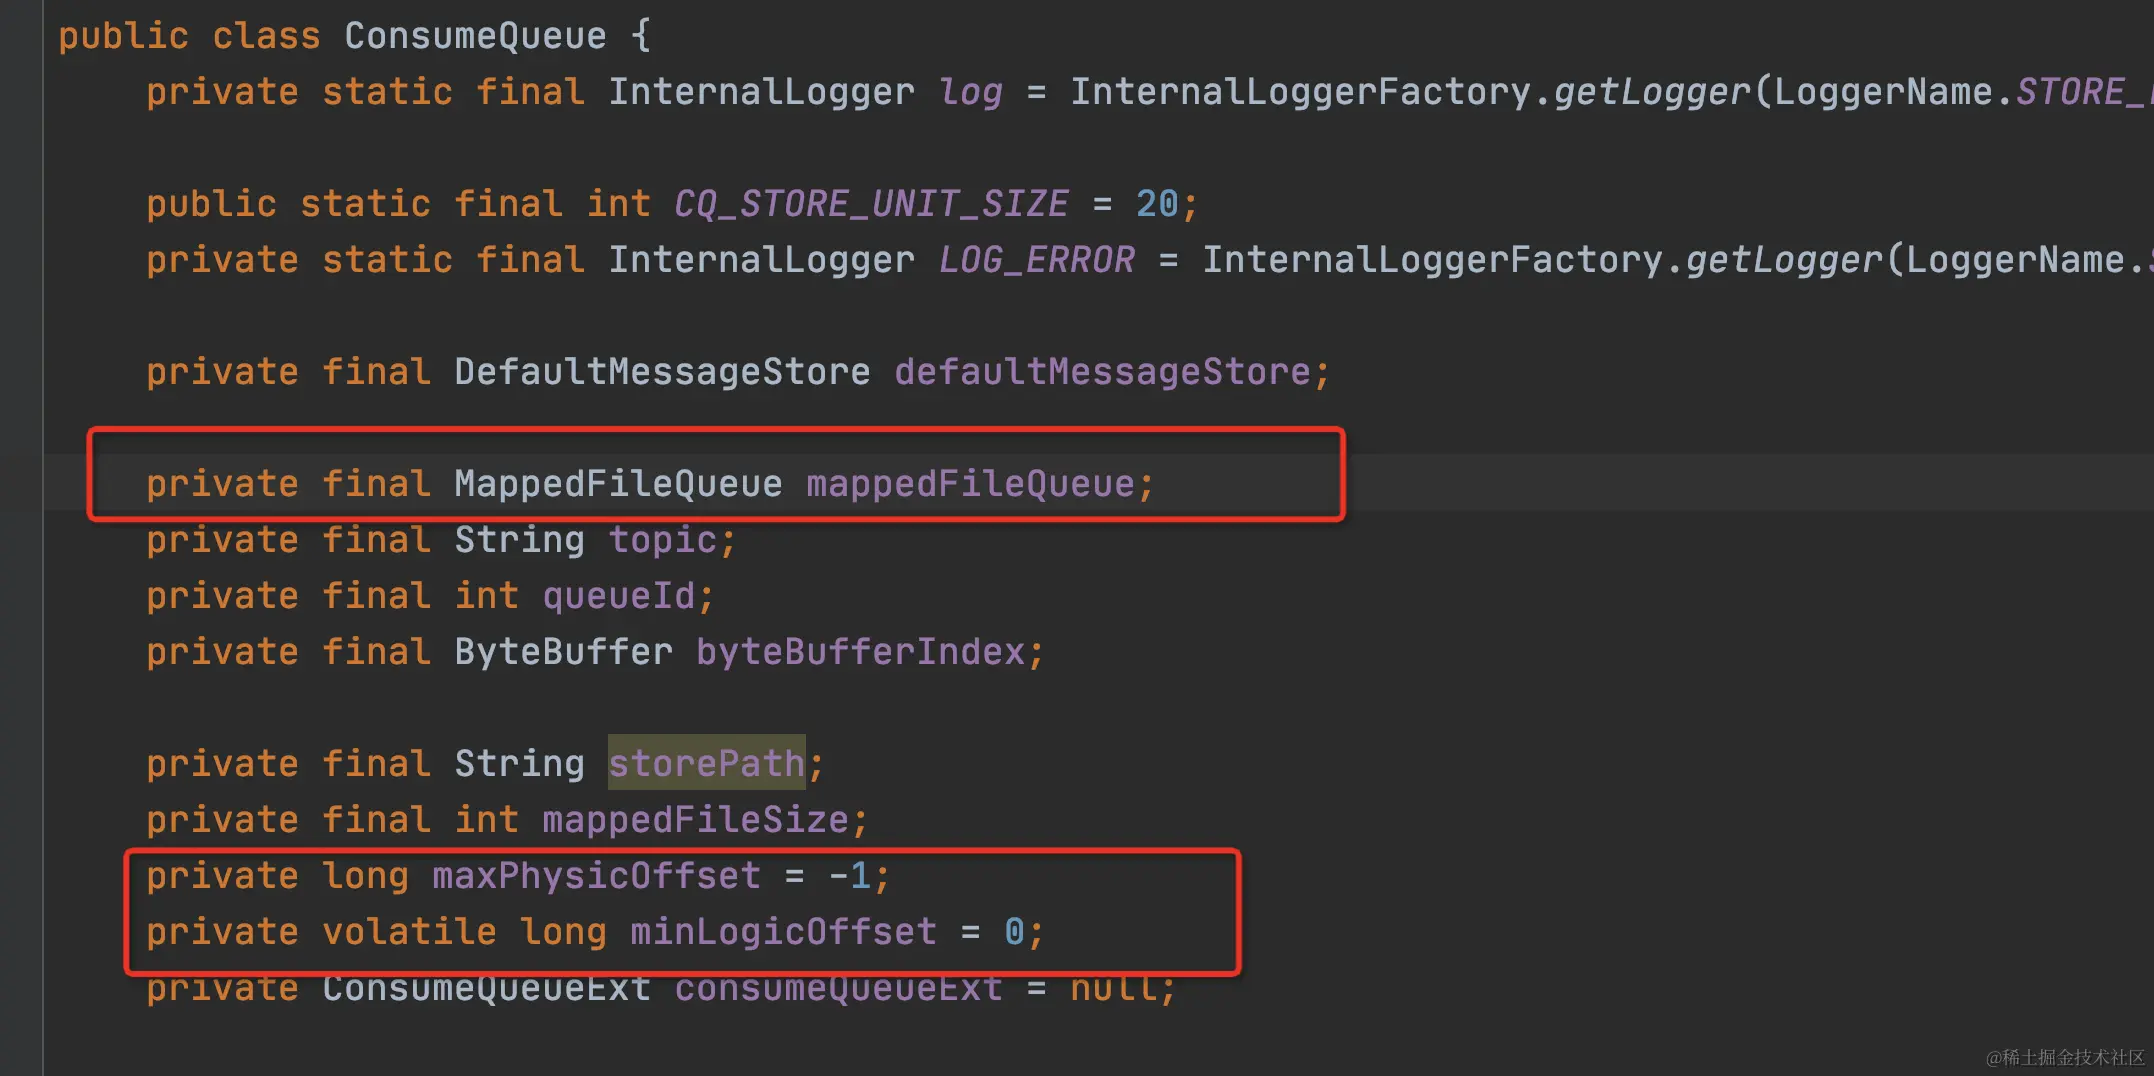Click the queueId field name

pos(618,596)
